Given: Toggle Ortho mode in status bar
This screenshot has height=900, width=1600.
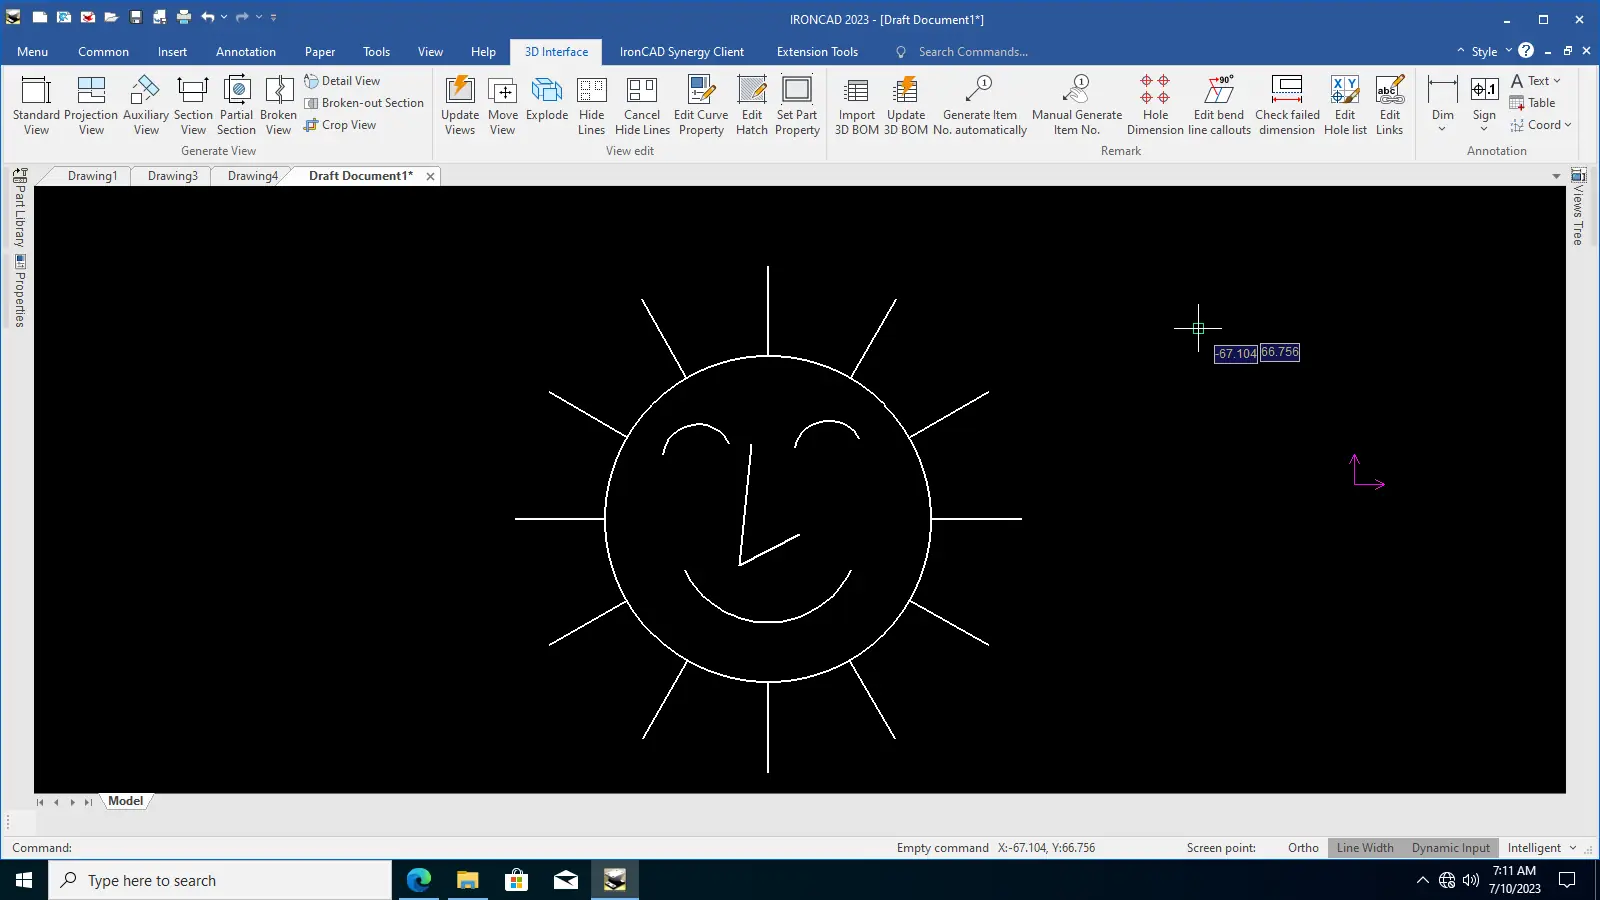Looking at the screenshot, I should [1303, 848].
